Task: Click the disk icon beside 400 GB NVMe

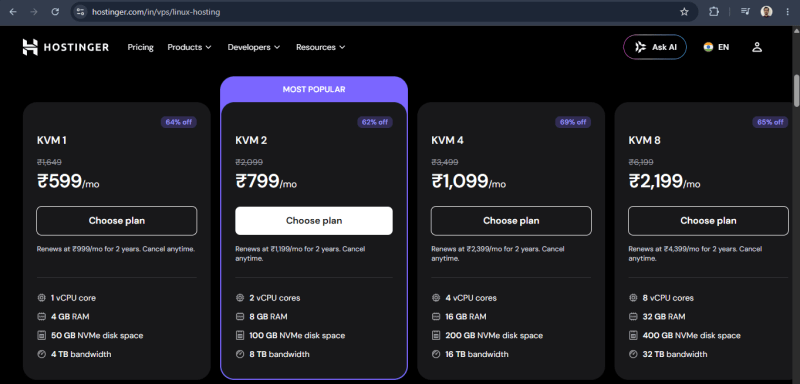Action: pyautogui.click(x=633, y=336)
